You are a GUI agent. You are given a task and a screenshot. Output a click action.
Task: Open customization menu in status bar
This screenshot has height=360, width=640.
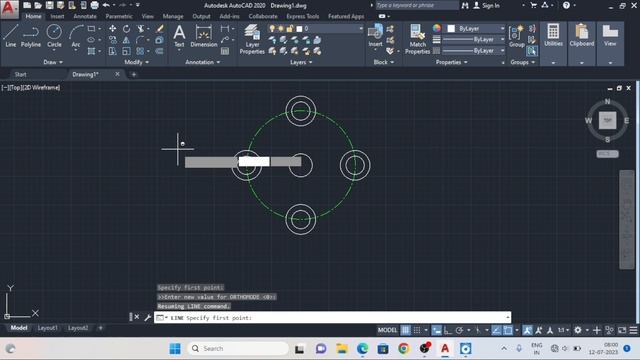click(633, 330)
